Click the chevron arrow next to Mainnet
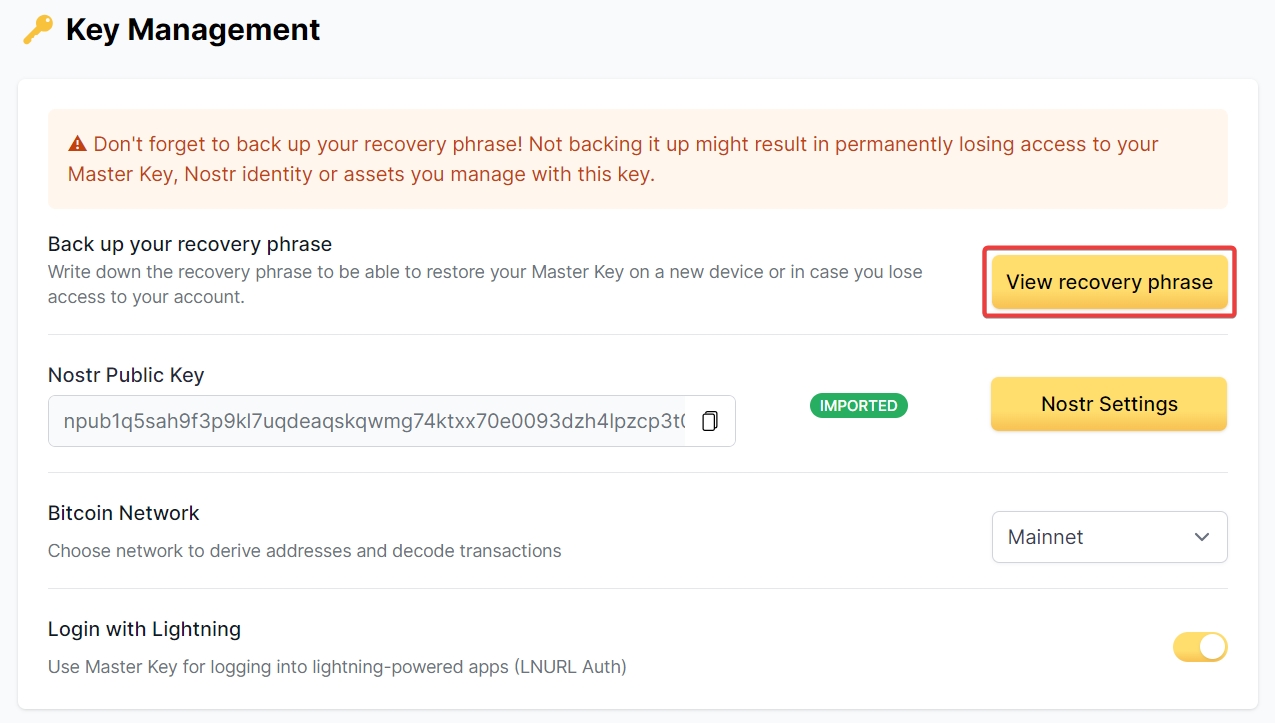Screen dimensions: 1275x723 pyautogui.click(x=1202, y=537)
